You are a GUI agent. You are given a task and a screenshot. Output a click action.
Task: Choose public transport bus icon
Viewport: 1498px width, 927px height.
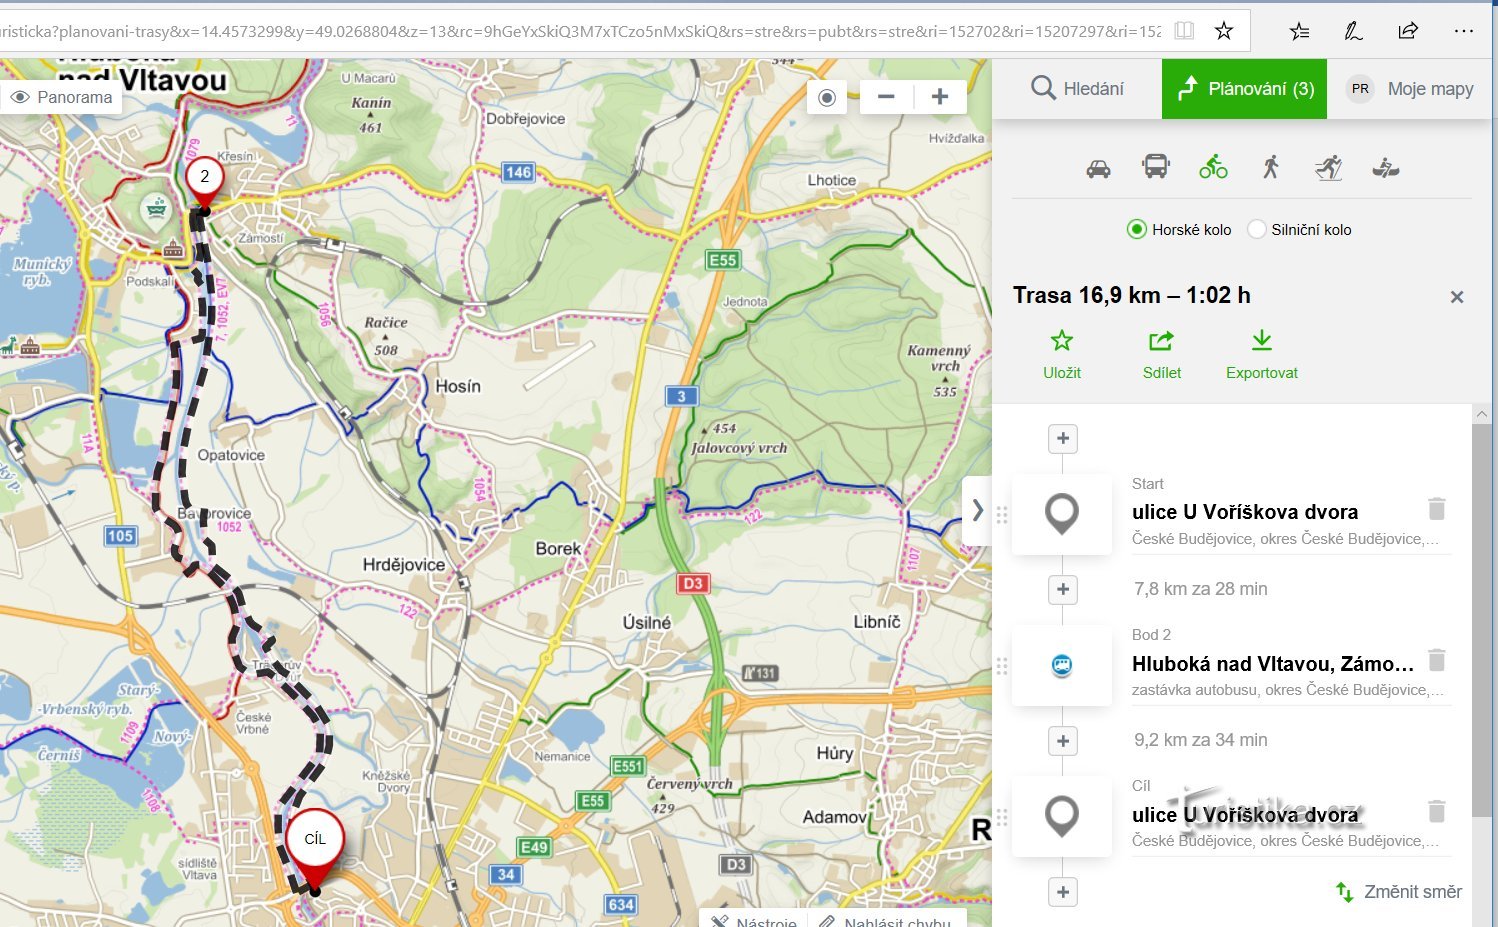1155,167
